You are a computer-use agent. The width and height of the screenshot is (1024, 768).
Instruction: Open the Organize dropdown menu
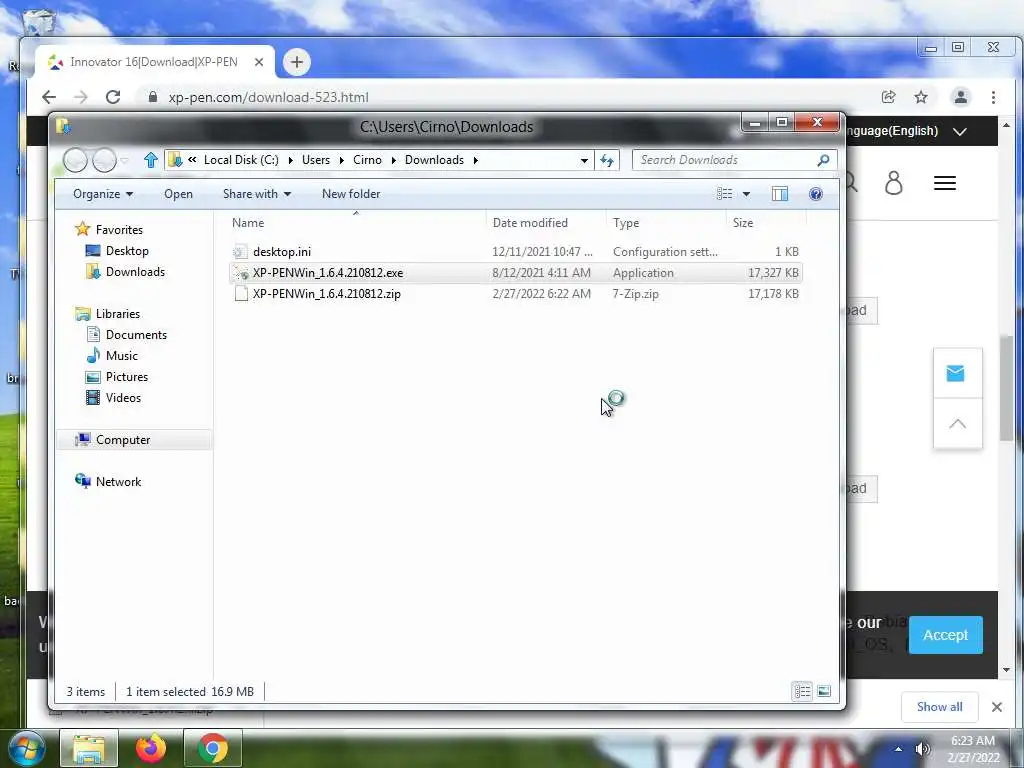point(103,194)
